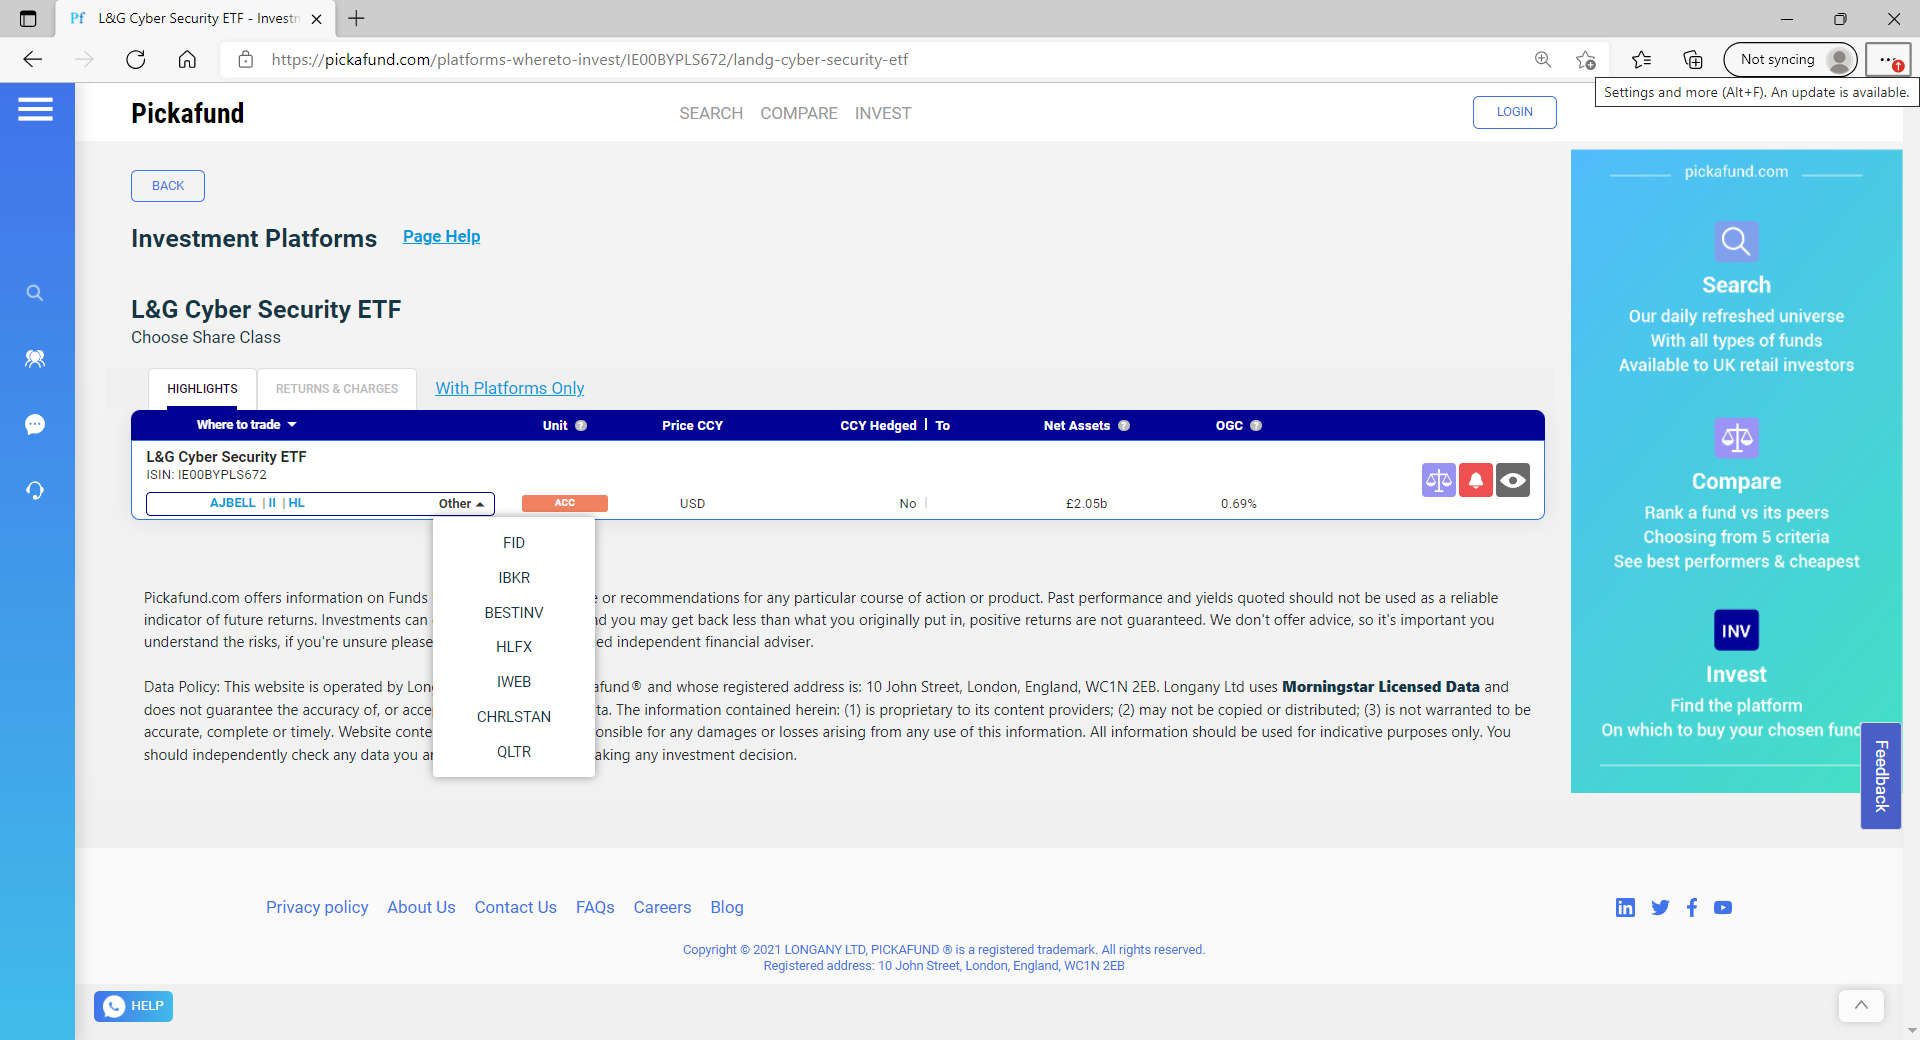Open the browser collections icon

pyautogui.click(x=1693, y=60)
